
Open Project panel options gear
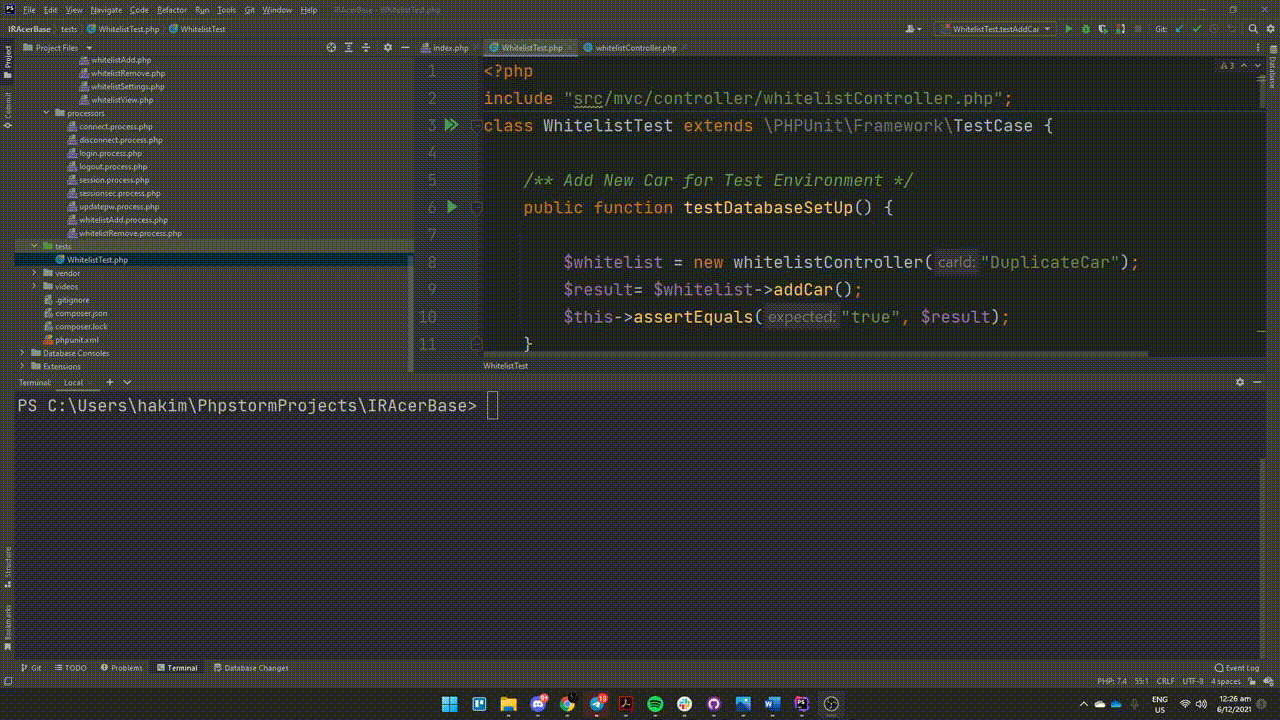tap(388, 47)
